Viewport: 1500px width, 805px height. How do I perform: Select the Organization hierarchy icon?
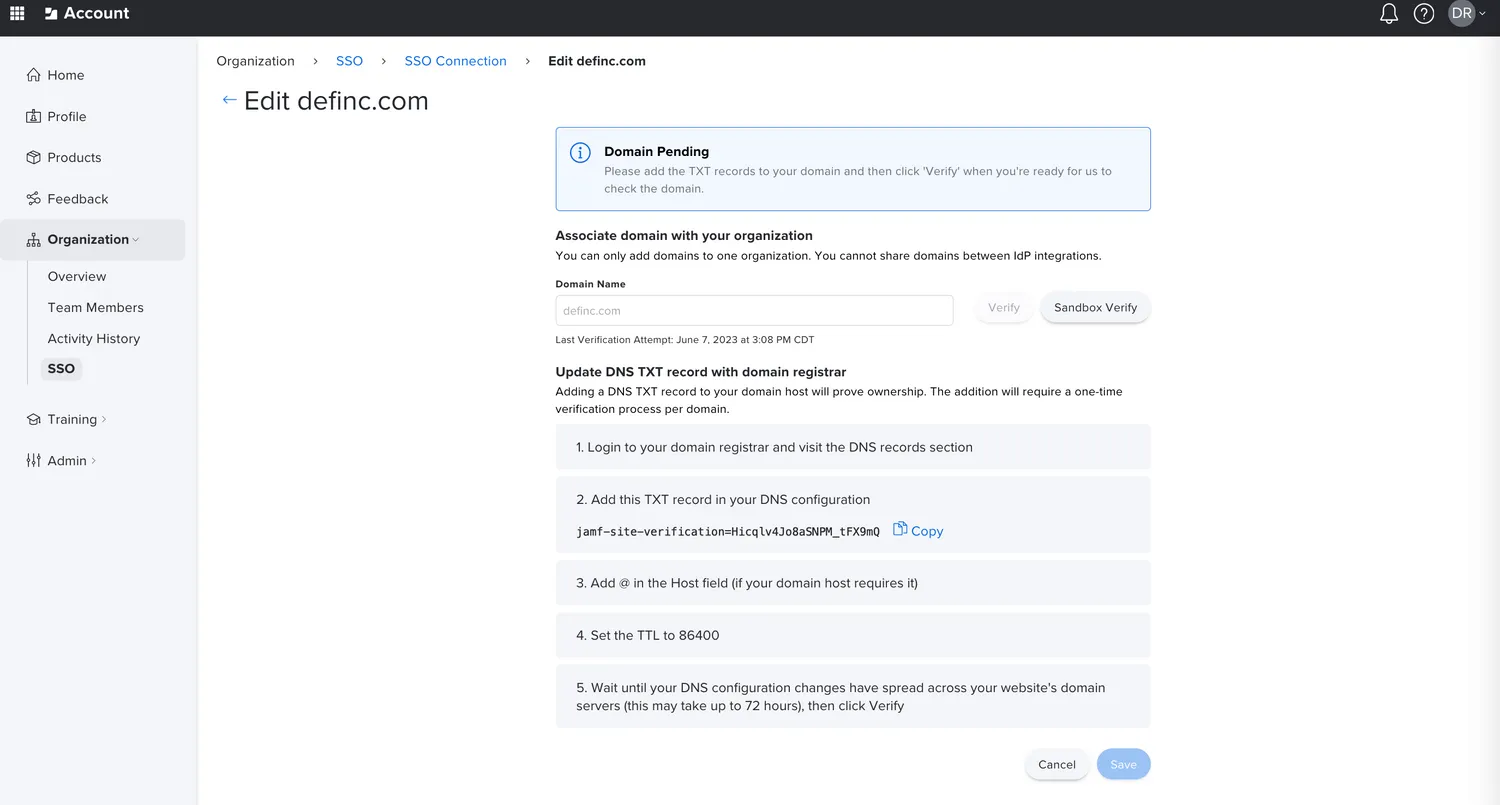[32, 239]
